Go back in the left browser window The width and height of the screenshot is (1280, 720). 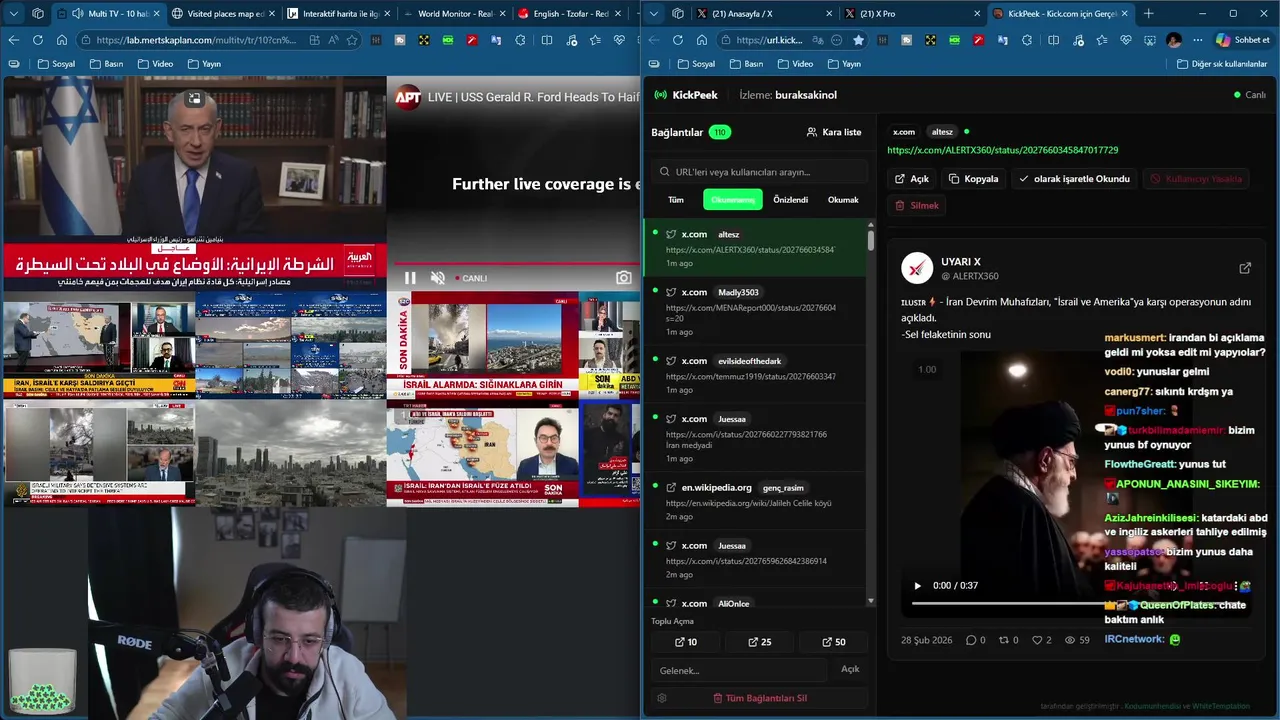tap(14, 40)
